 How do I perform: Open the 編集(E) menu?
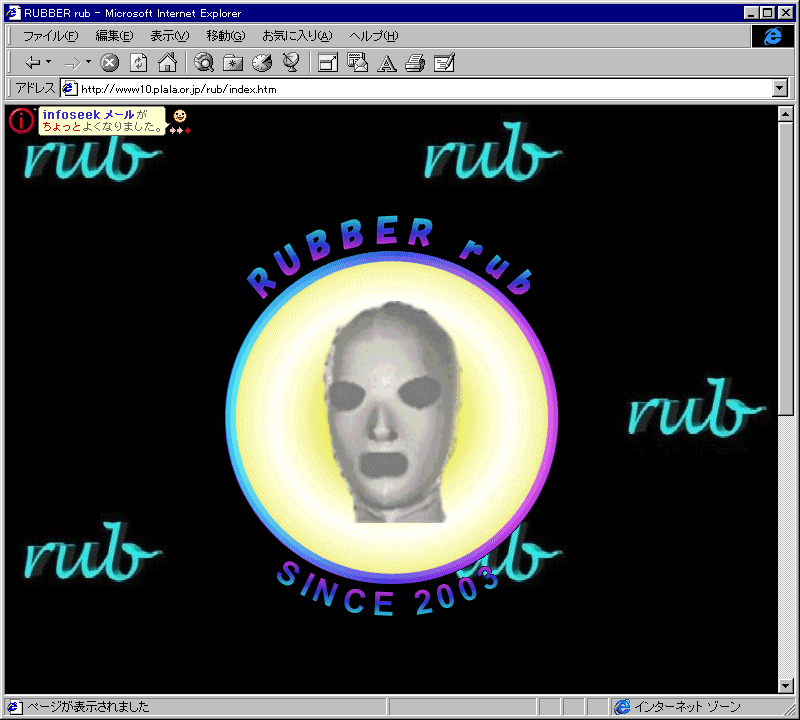pyautogui.click(x=114, y=36)
